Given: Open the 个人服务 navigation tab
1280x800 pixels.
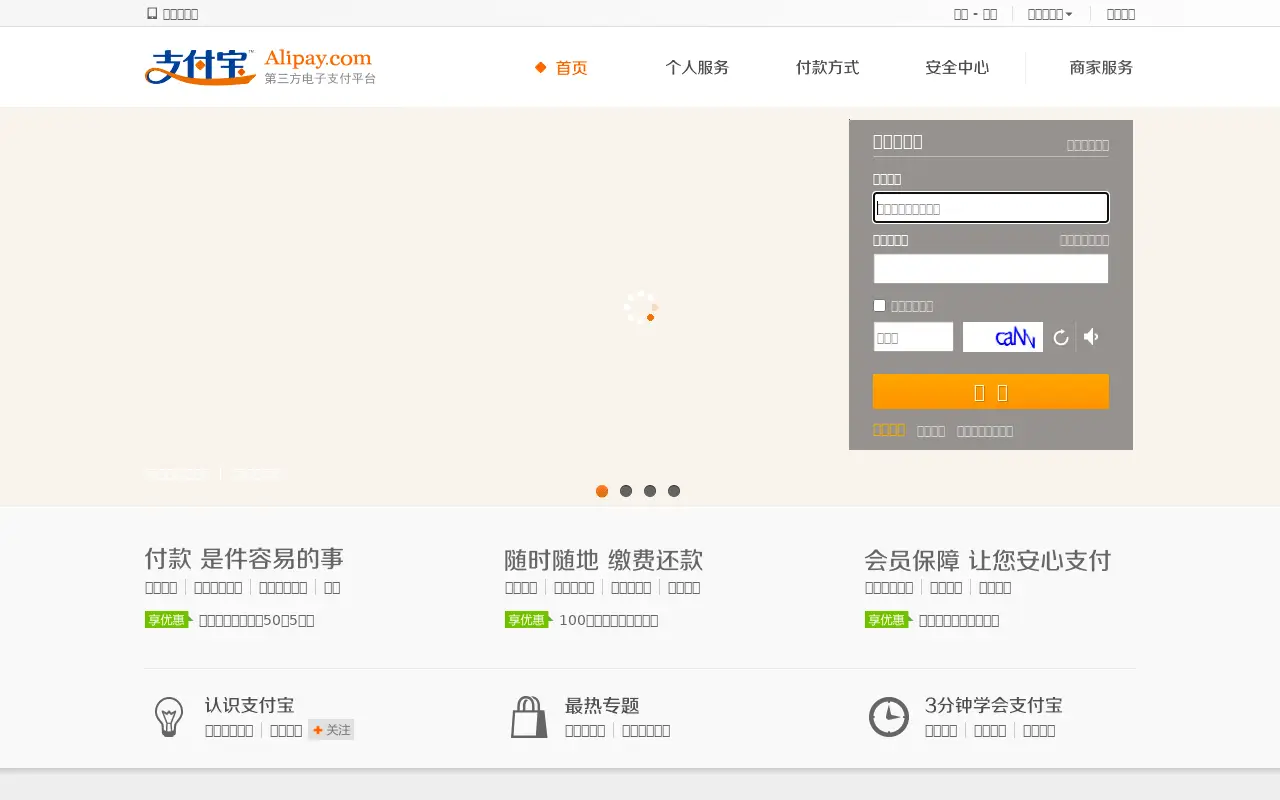Looking at the screenshot, I should pyautogui.click(x=697, y=68).
